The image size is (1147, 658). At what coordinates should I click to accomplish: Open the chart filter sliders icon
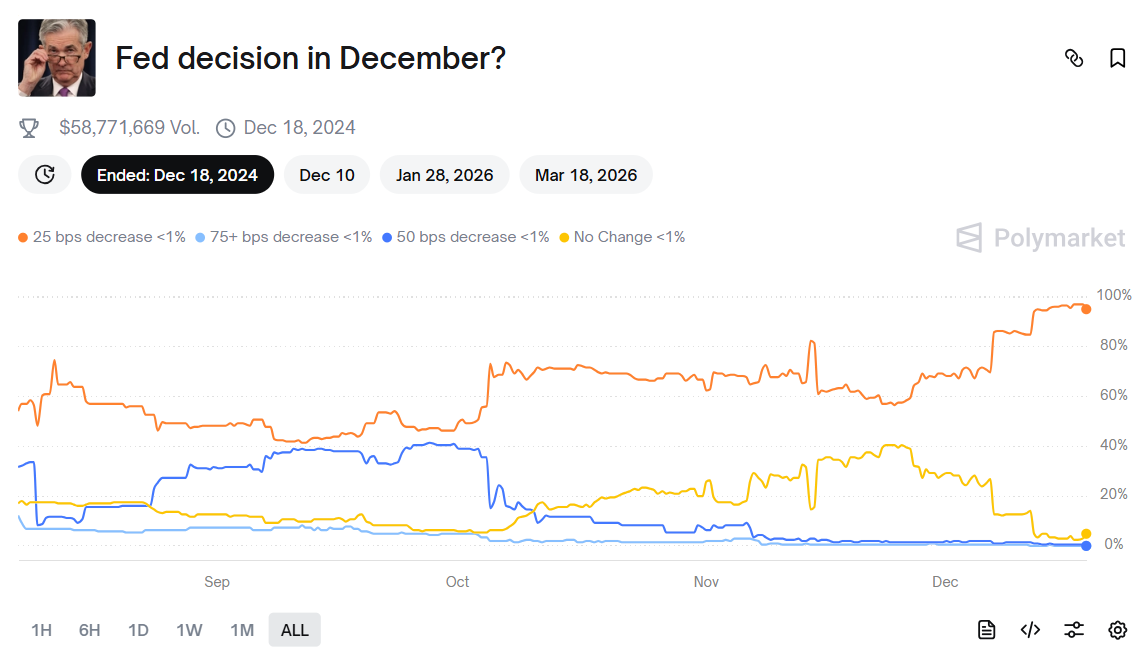(x=1074, y=629)
